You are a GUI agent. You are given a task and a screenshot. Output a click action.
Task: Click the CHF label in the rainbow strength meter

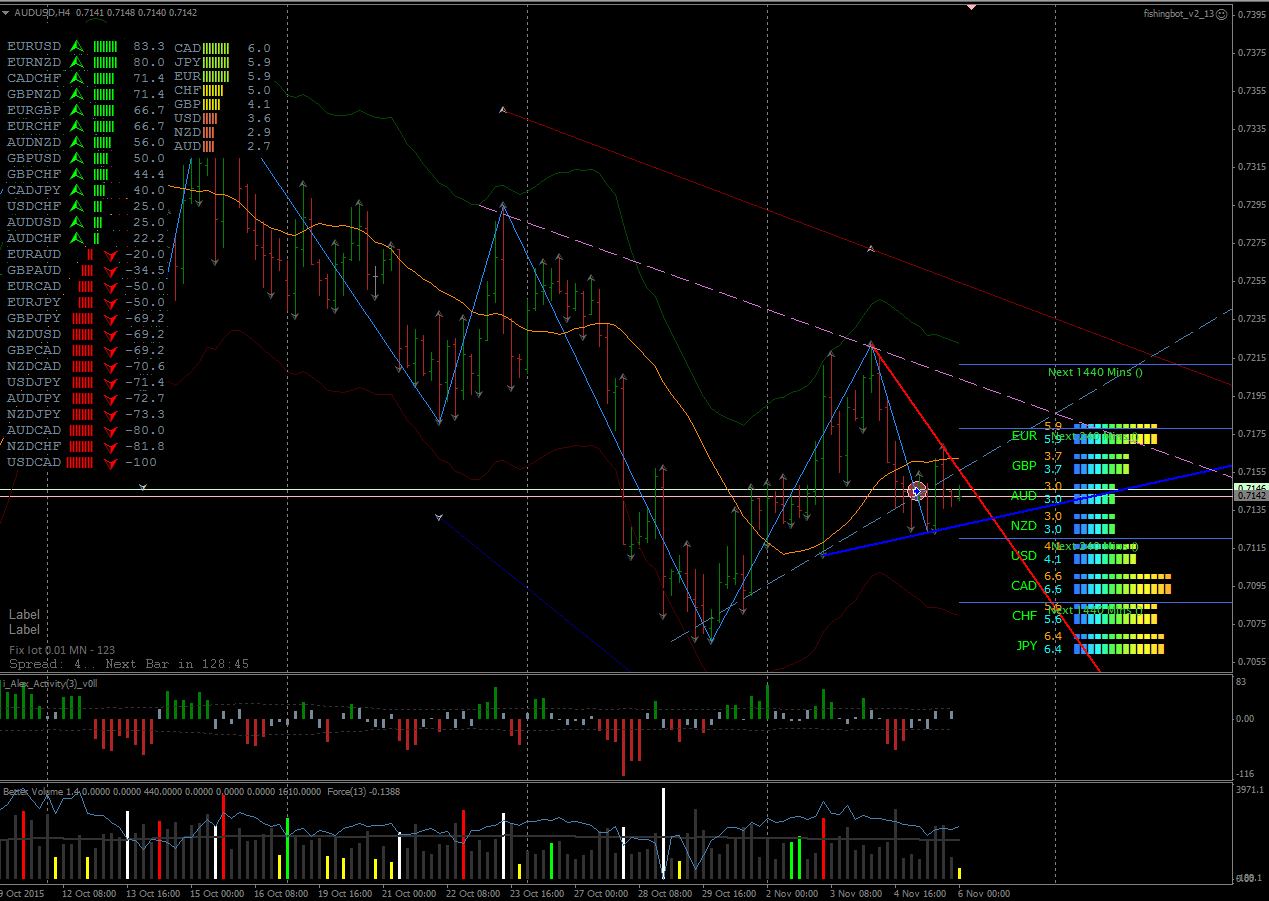(1024, 615)
